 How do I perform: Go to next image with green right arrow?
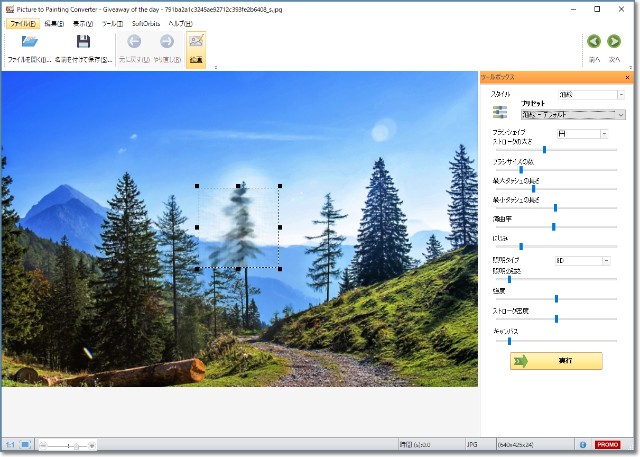tap(617, 43)
